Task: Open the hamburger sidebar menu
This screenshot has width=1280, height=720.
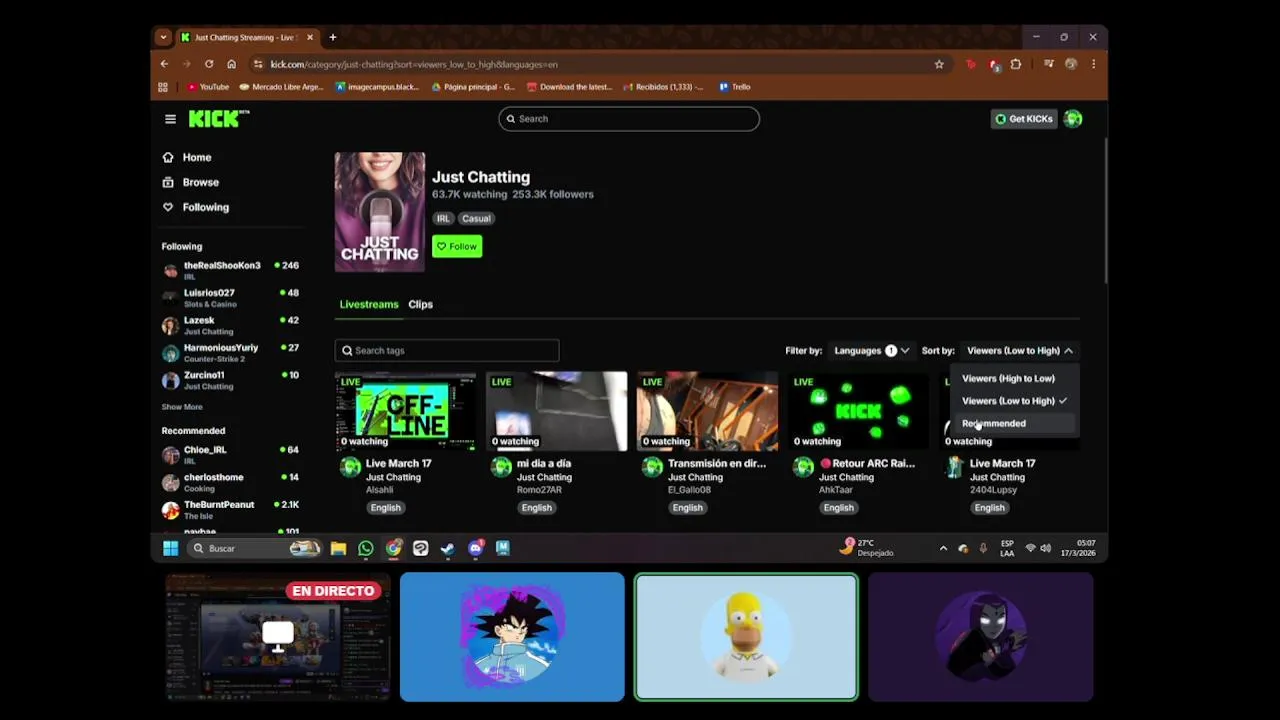Action: (170, 119)
